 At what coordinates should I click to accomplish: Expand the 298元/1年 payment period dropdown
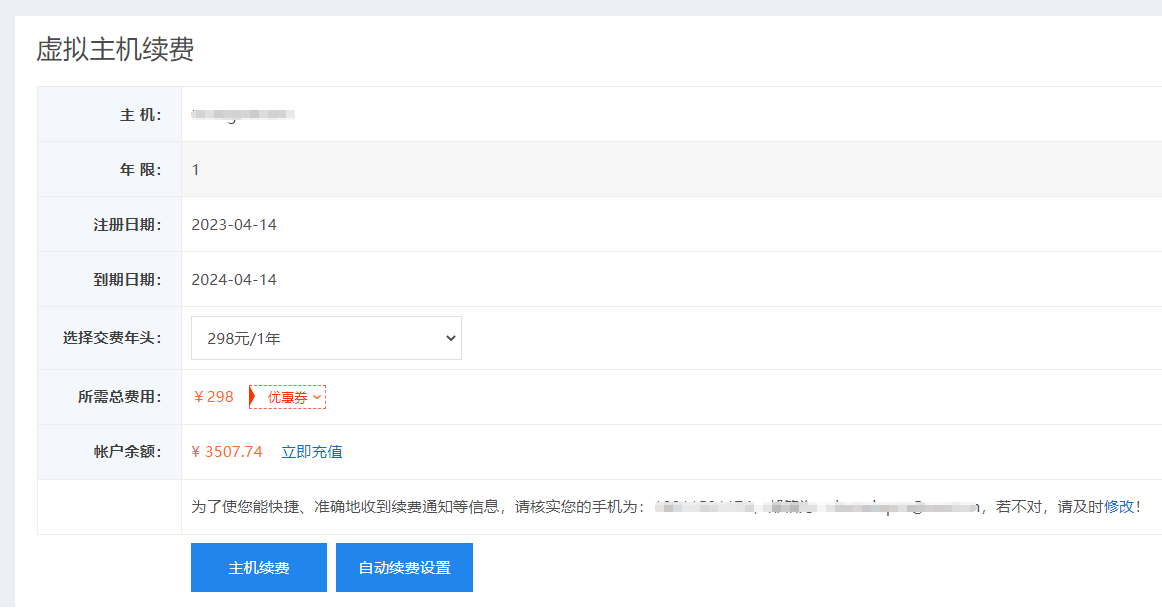tap(326, 339)
